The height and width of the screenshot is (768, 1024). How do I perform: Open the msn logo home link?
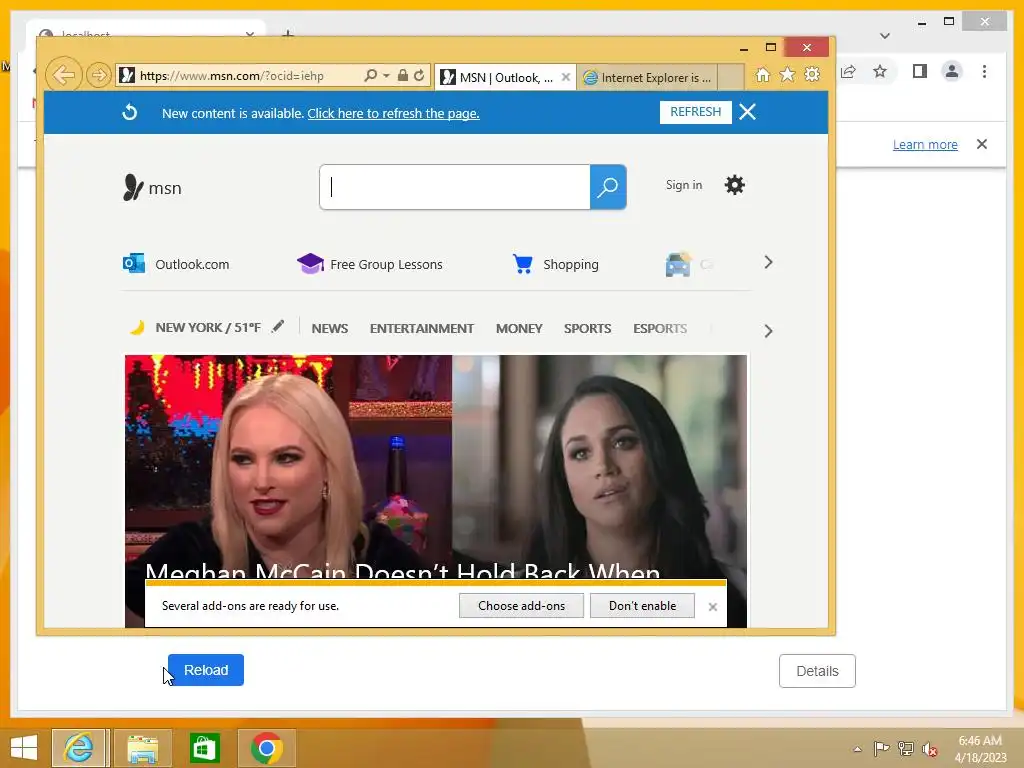152,188
